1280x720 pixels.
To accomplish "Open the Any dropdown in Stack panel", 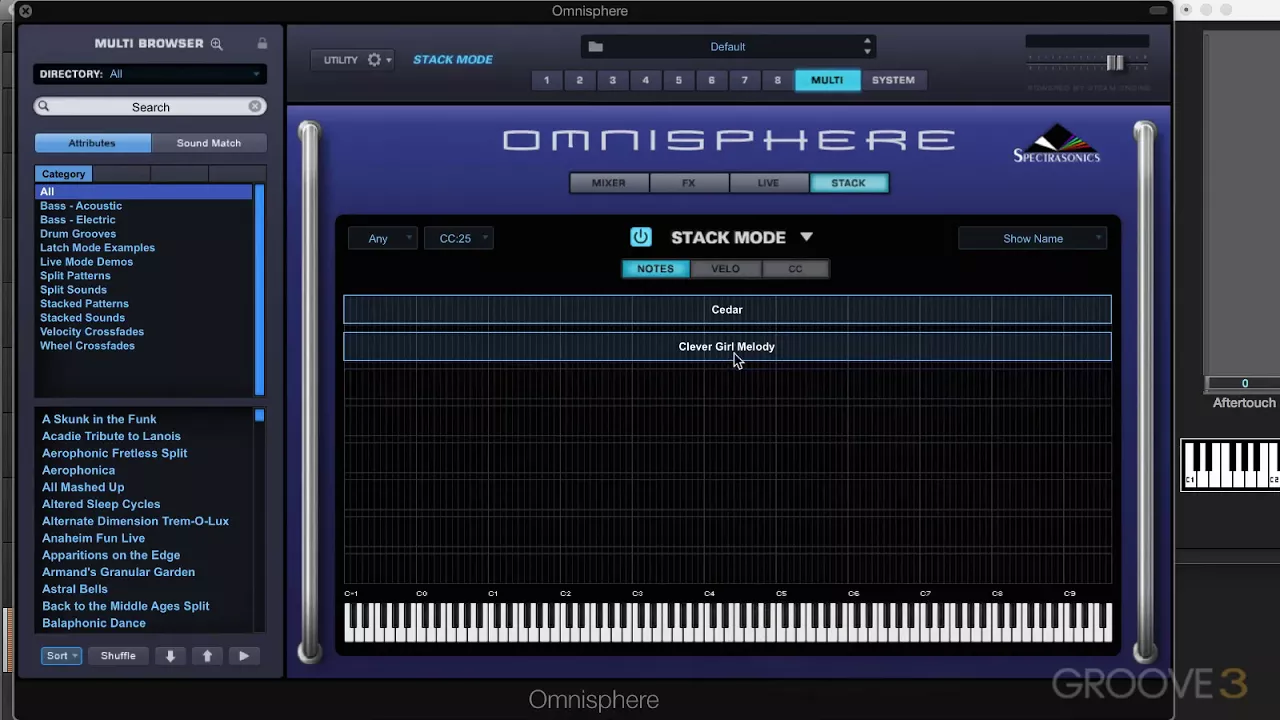I will [383, 238].
